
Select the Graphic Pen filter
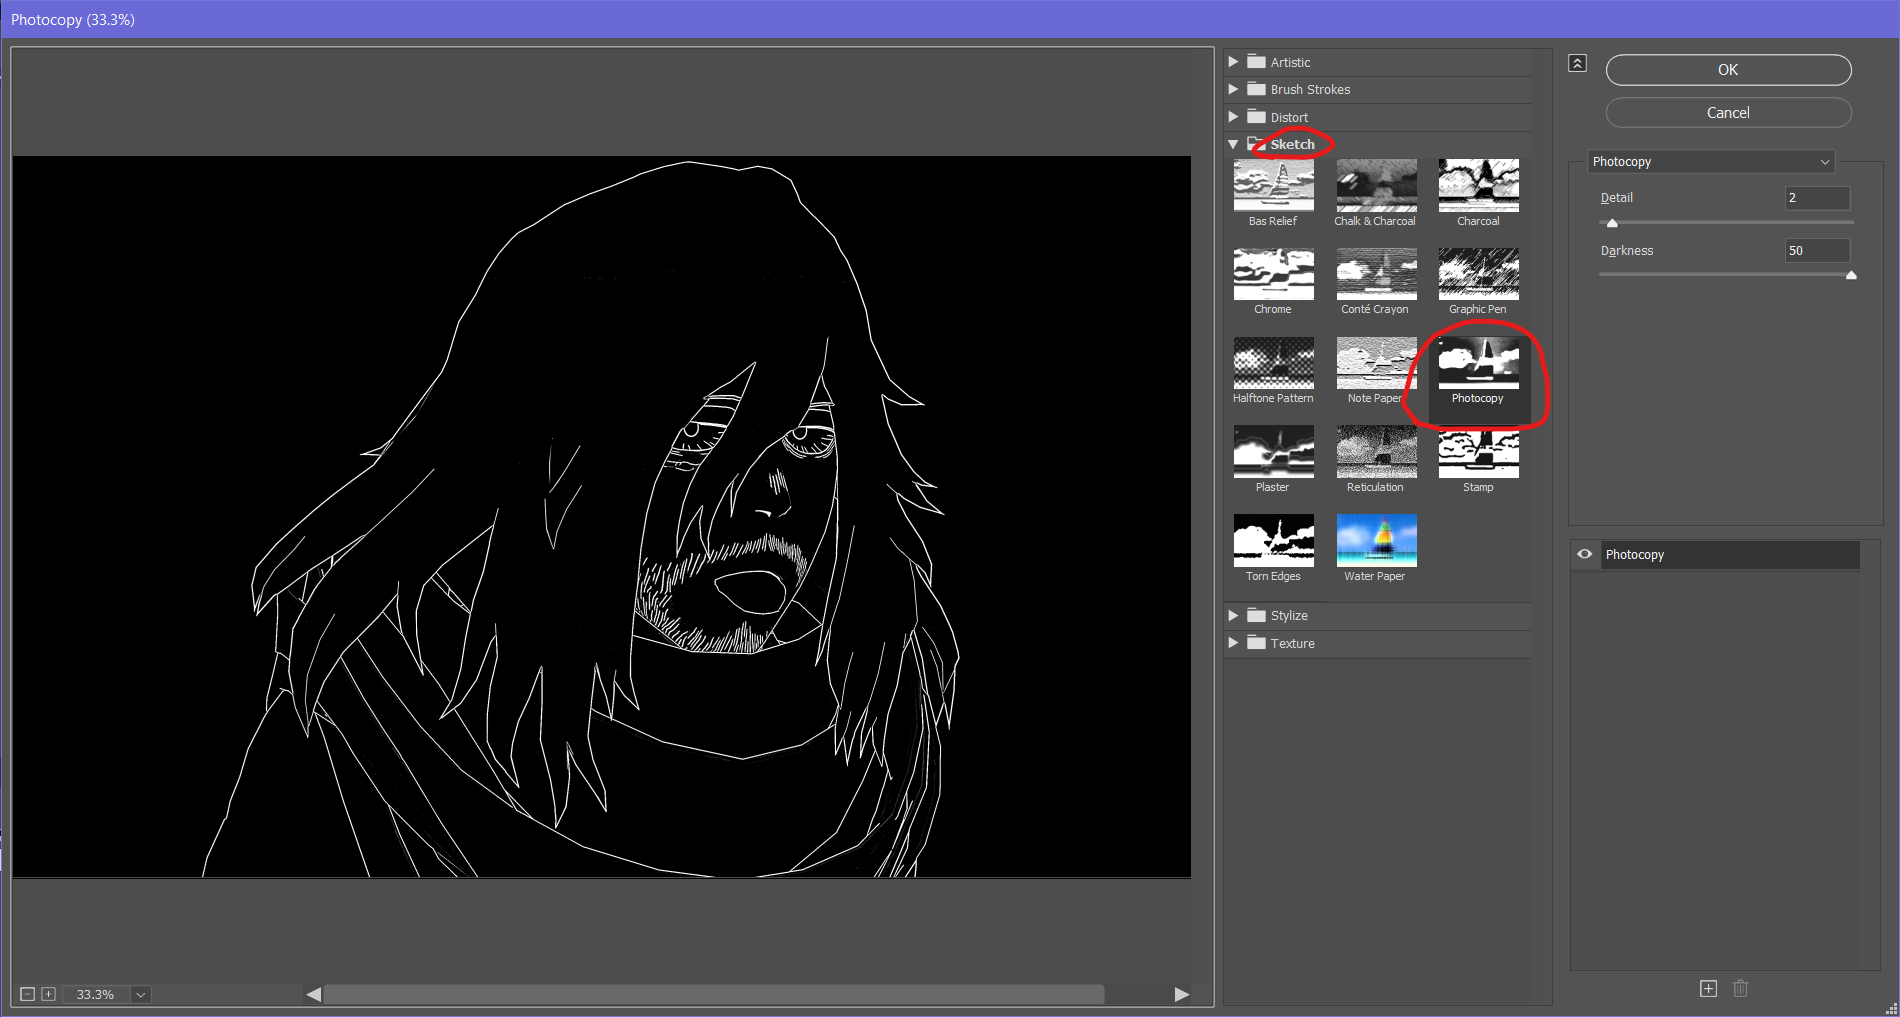tap(1478, 274)
